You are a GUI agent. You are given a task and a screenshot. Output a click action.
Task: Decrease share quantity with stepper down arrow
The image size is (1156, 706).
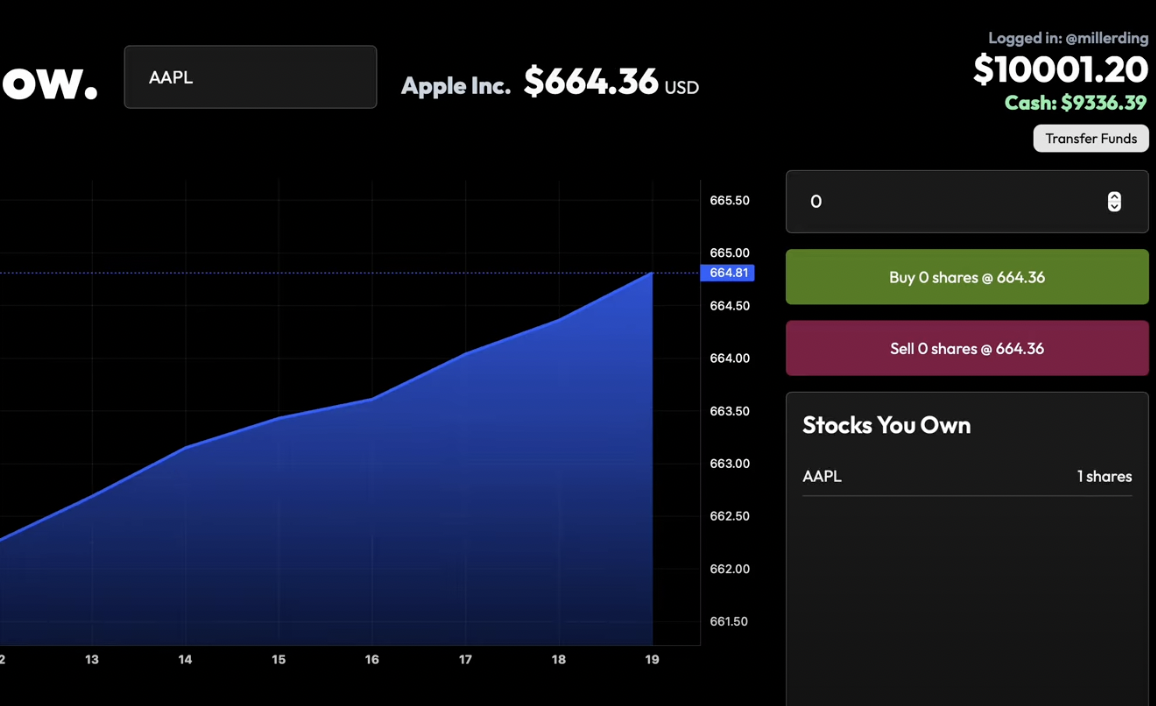pos(1114,208)
